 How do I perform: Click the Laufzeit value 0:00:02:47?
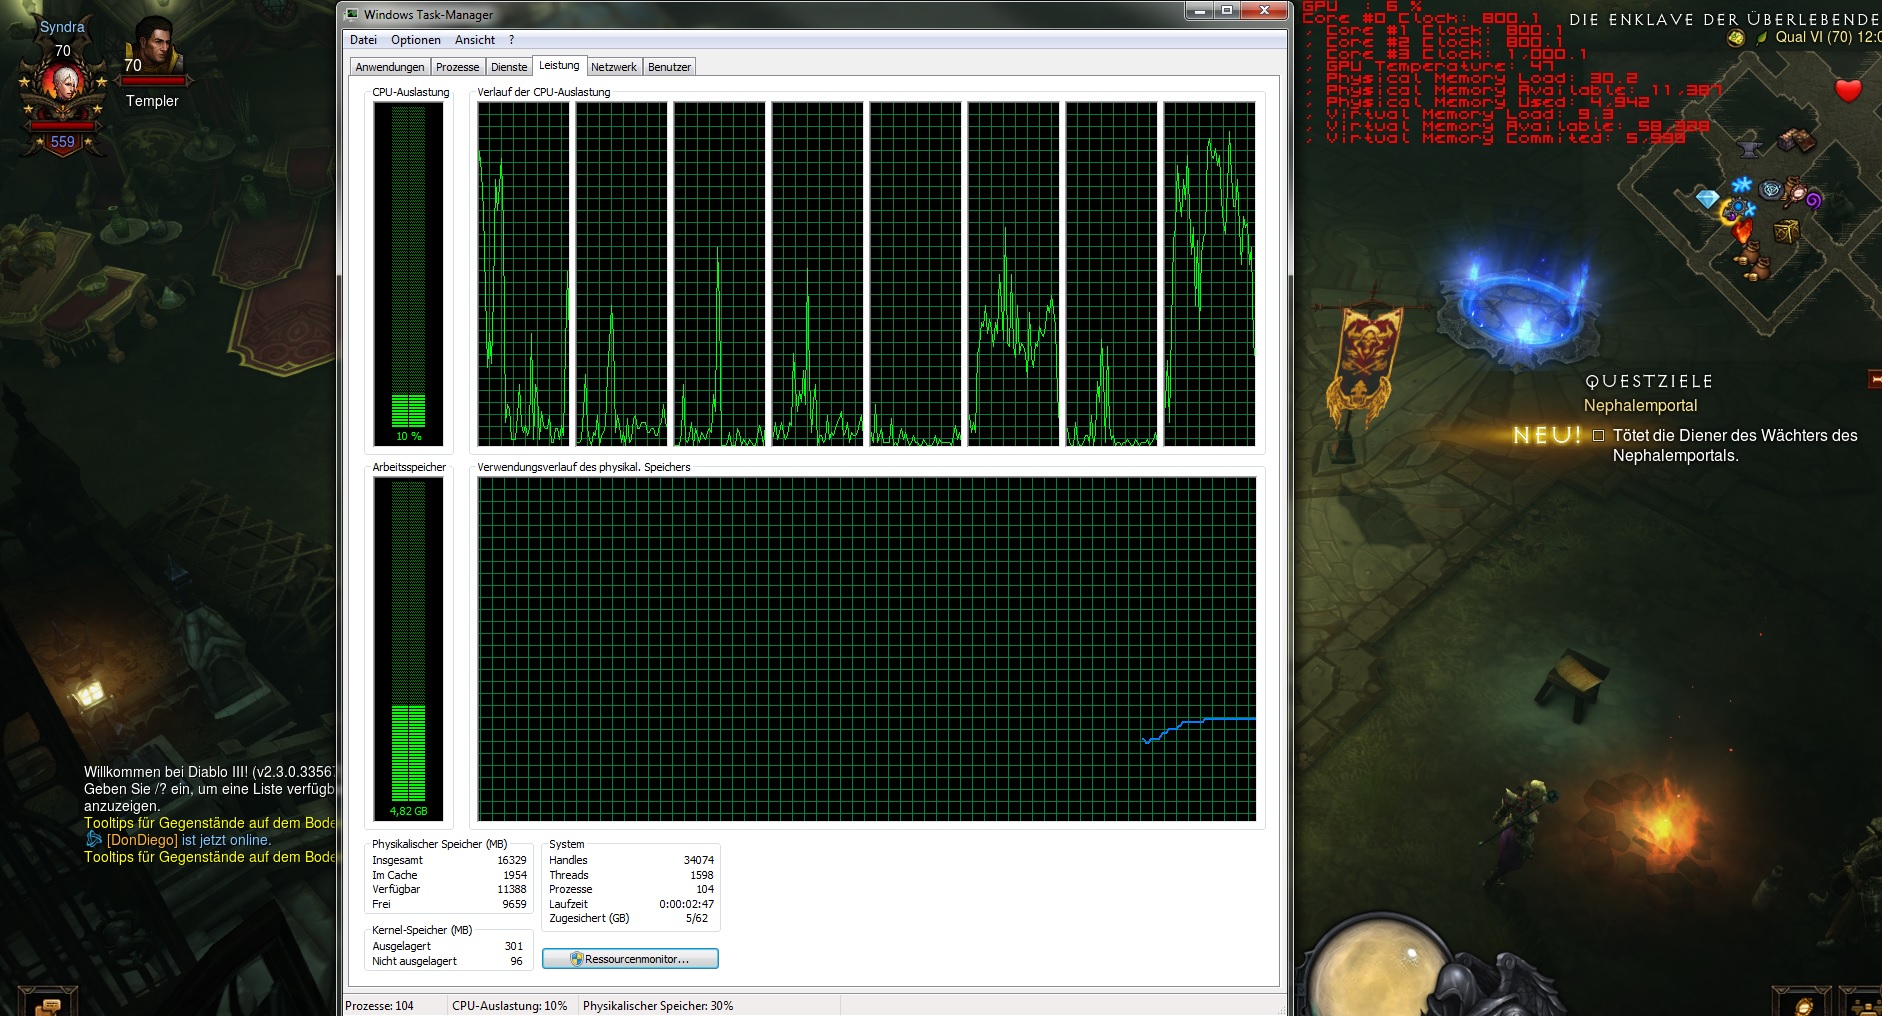(x=687, y=904)
